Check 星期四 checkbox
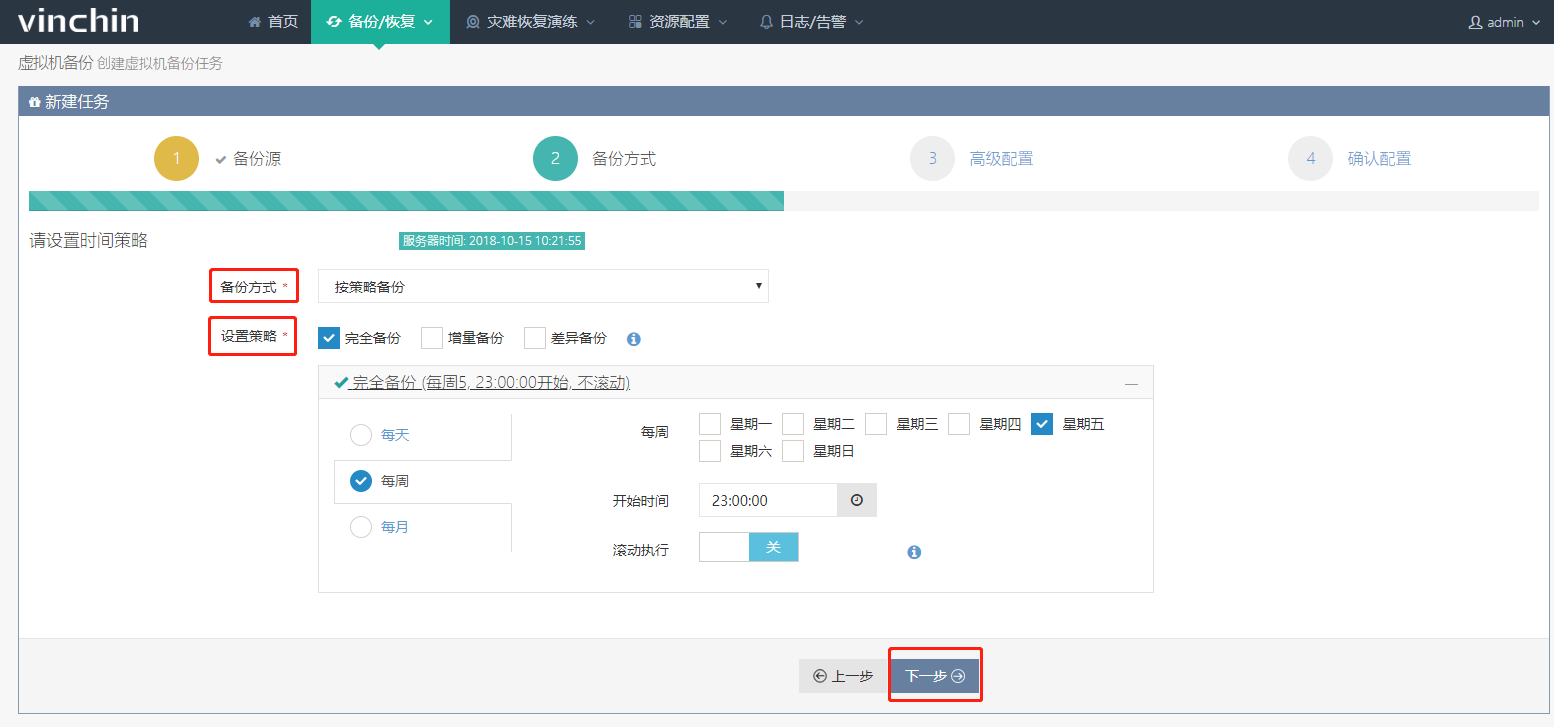The image size is (1554, 727). click(x=959, y=424)
